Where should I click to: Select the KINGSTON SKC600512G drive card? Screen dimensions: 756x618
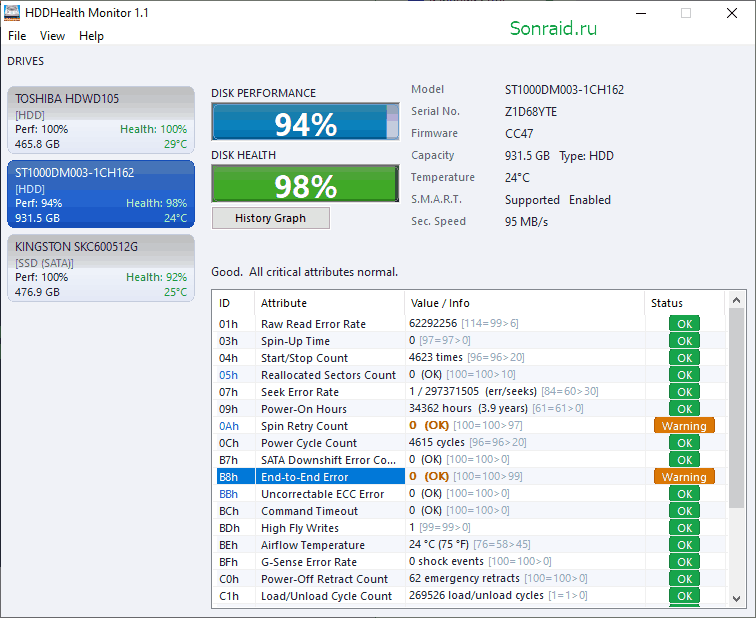(x=101, y=268)
